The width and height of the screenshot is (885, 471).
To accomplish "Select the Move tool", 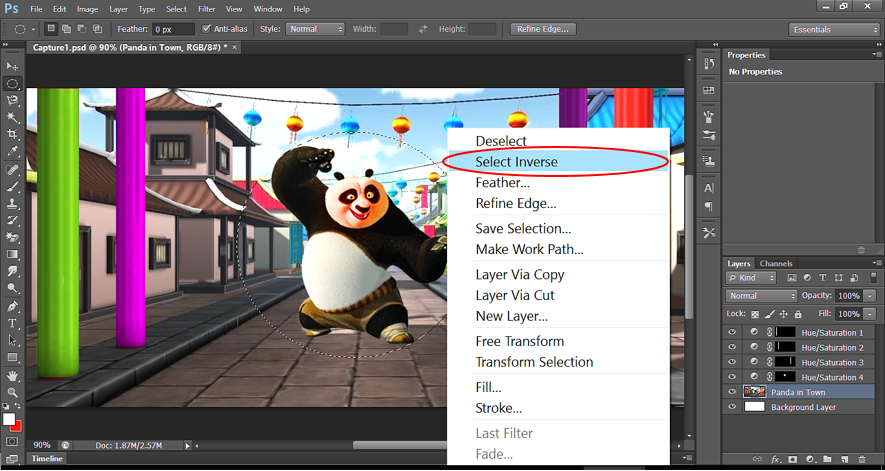I will click(x=12, y=66).
